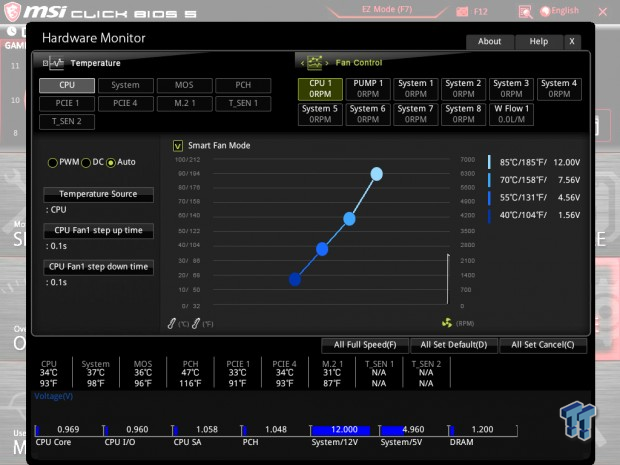Select System 8 fan
This screenshot has height=465, width=620.
pos(463,114)
